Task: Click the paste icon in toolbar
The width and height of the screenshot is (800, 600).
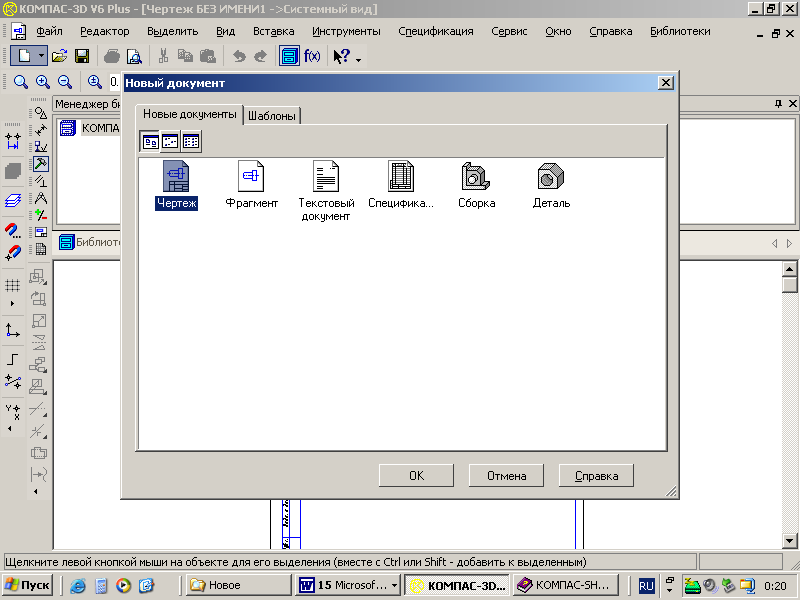Action: pos(208,56)
